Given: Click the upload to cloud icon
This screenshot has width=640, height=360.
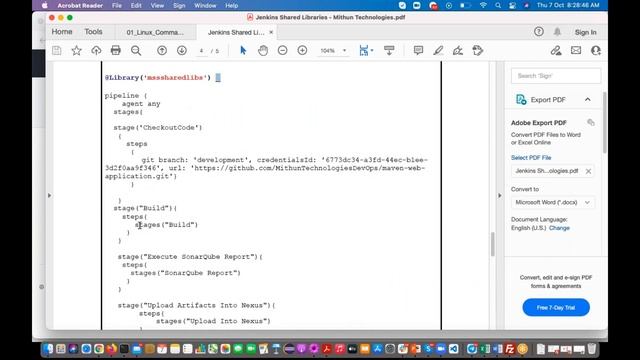Looking at the screenshot, I should pos(96,51).
